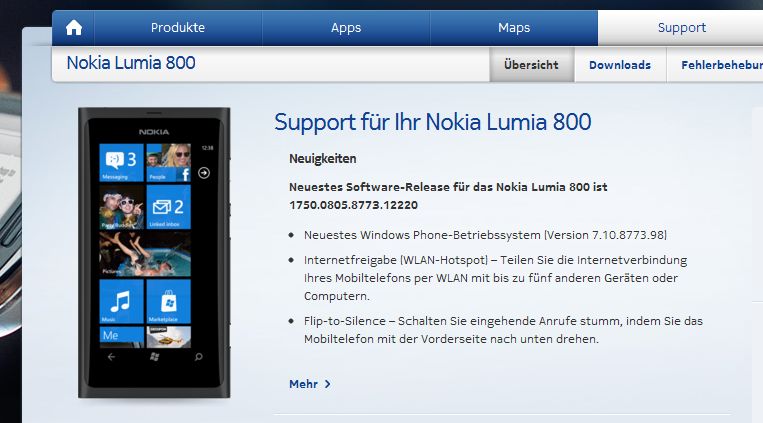The width and height of the screenshot is (763, 423).
Task: Click the People Facebook tile on phone
Action: 168,163
